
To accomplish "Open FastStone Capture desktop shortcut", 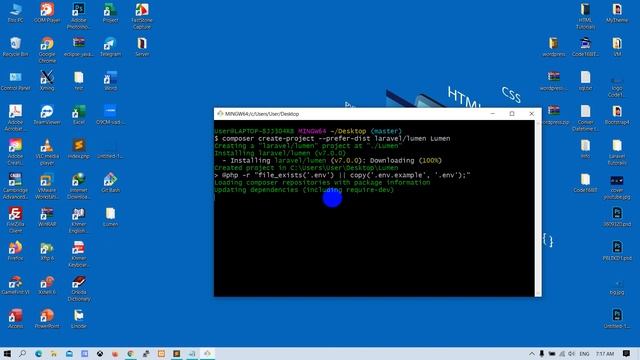I will click(142, 16).
